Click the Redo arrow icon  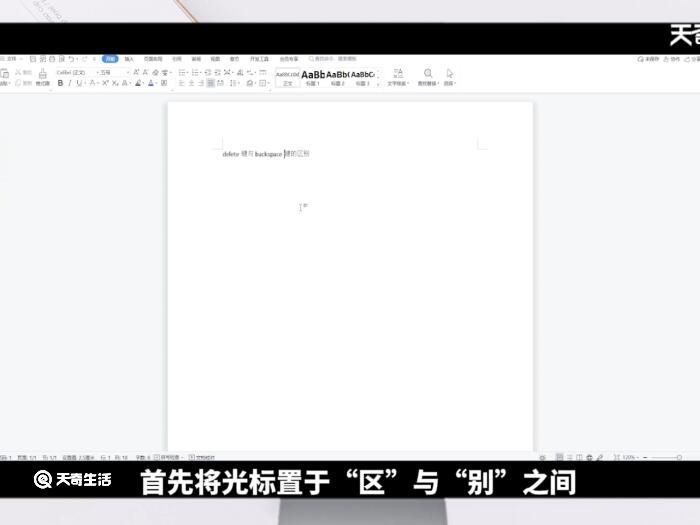84,59
